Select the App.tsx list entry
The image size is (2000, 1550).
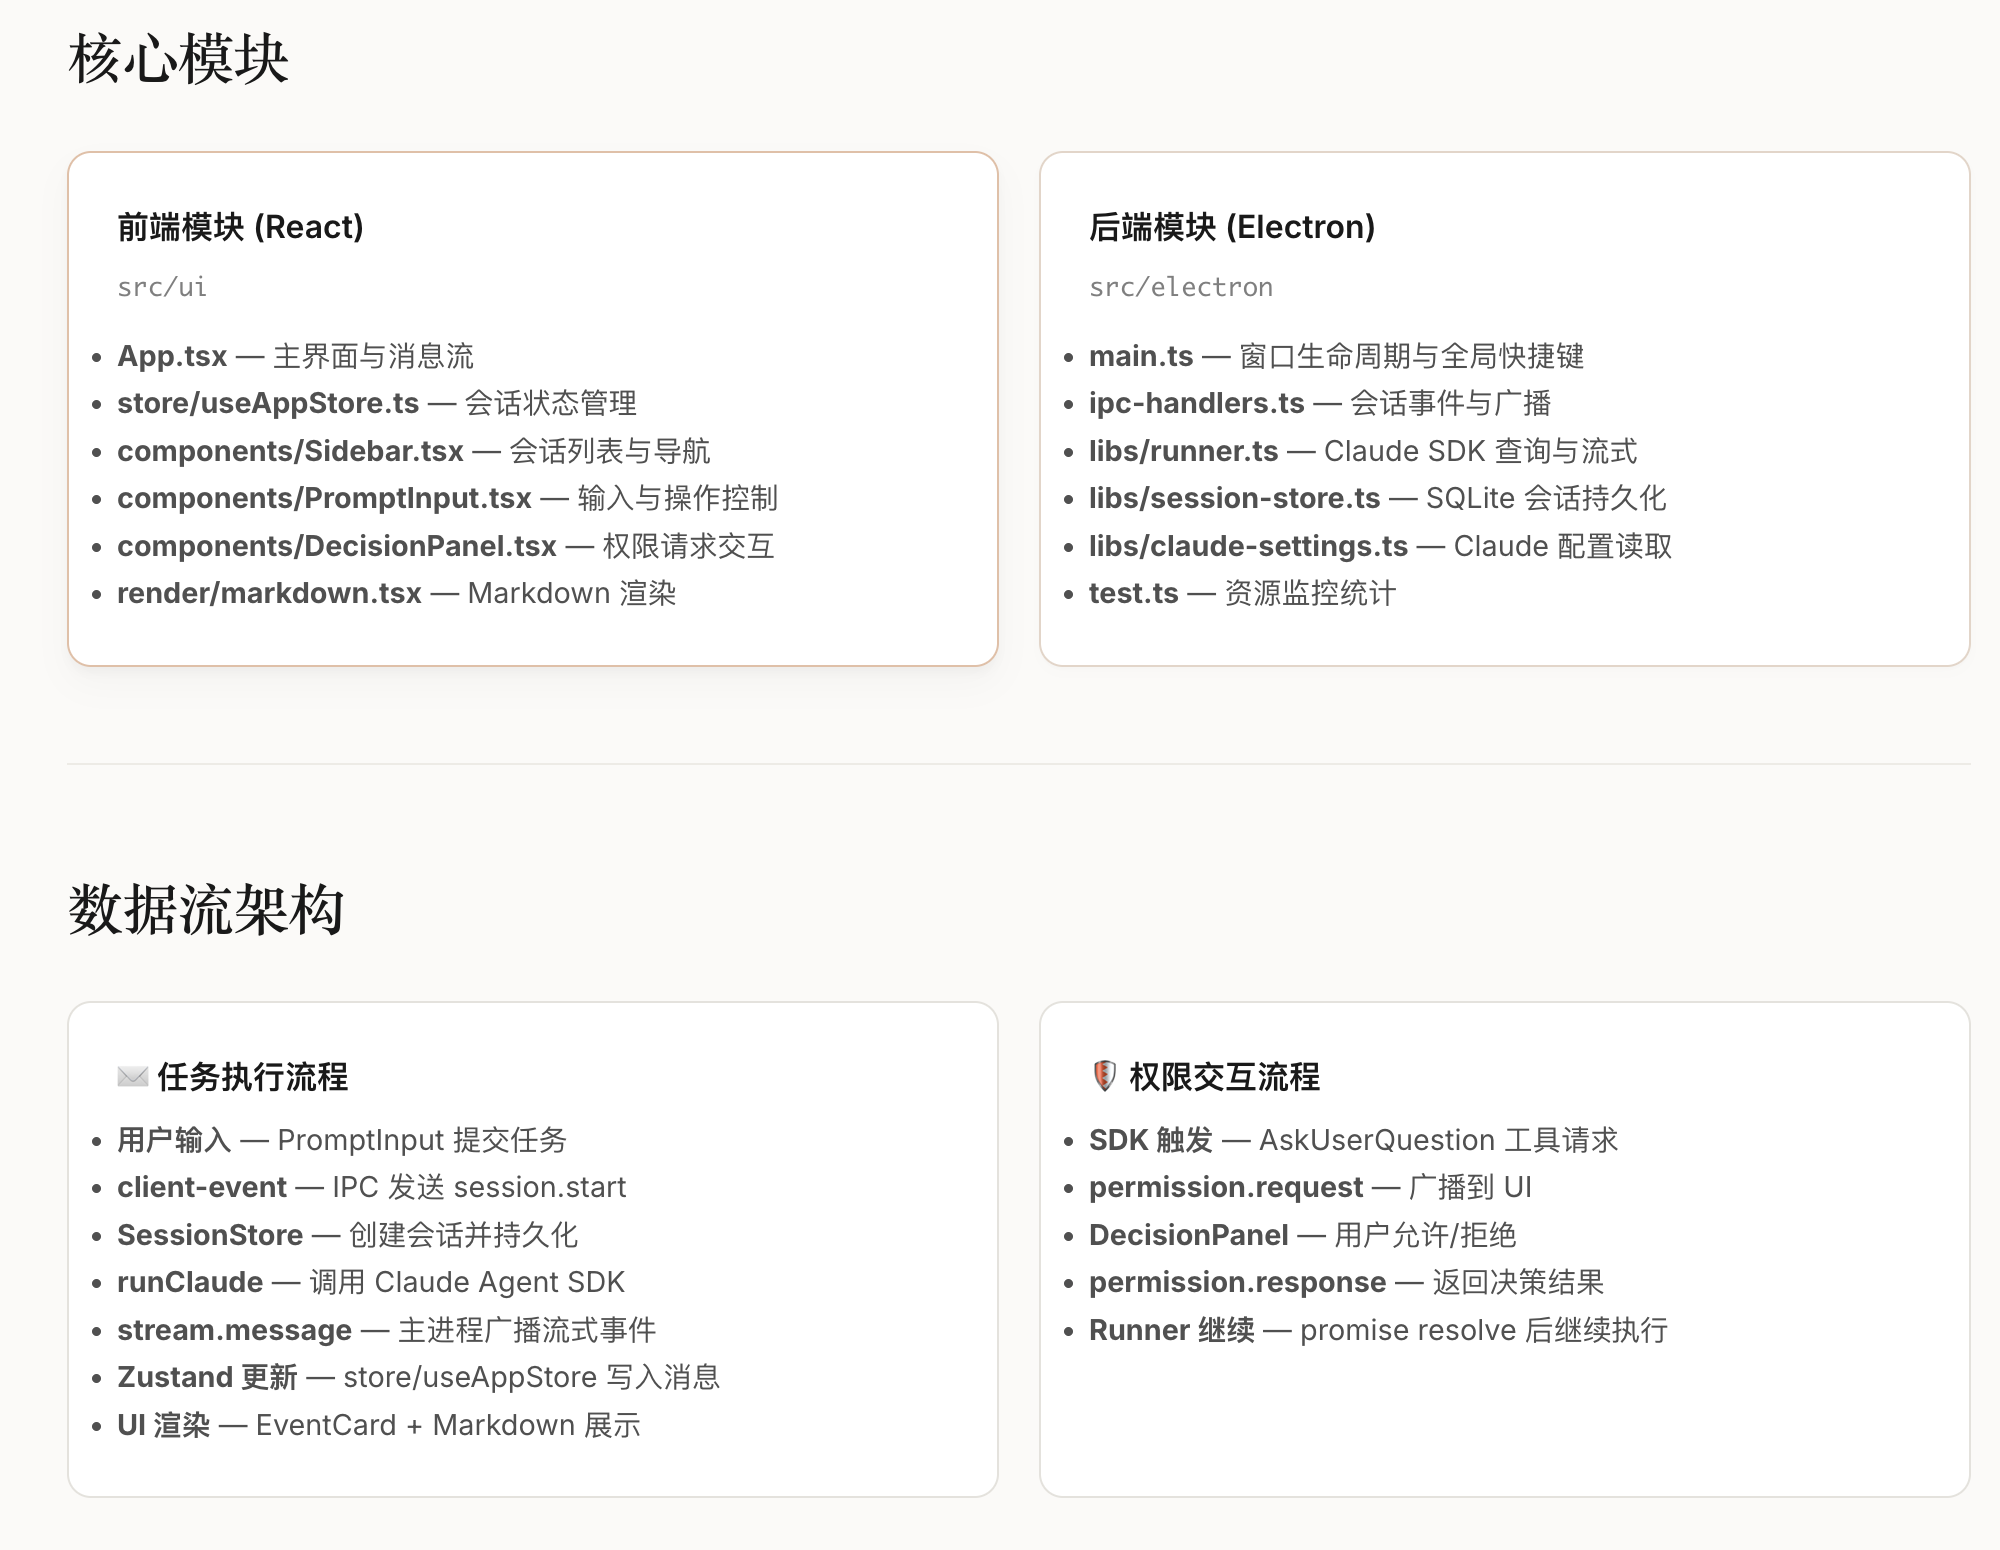tap(172, 356)
